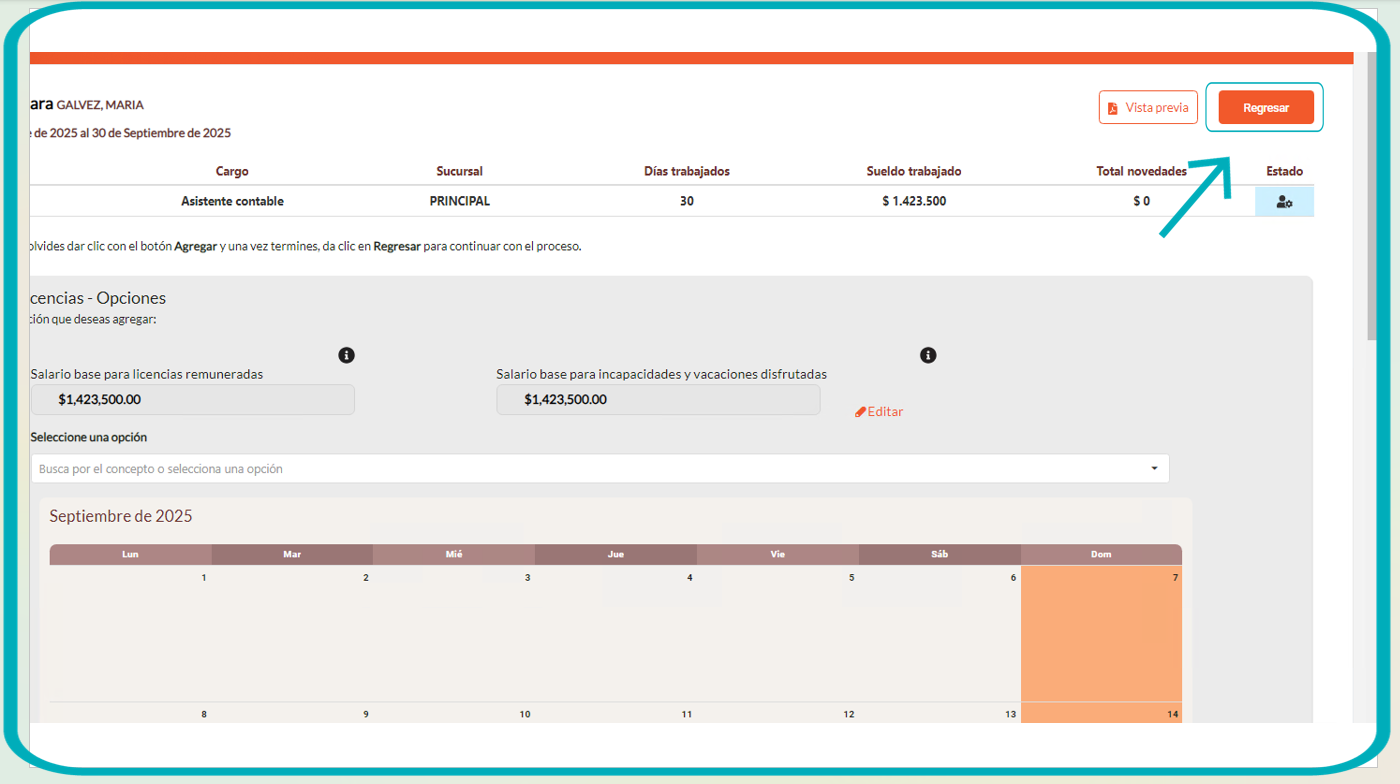1400x784 pixels.
Task: Open info icon for incapacidades y vacaciones salary
Action: point(928,355)
